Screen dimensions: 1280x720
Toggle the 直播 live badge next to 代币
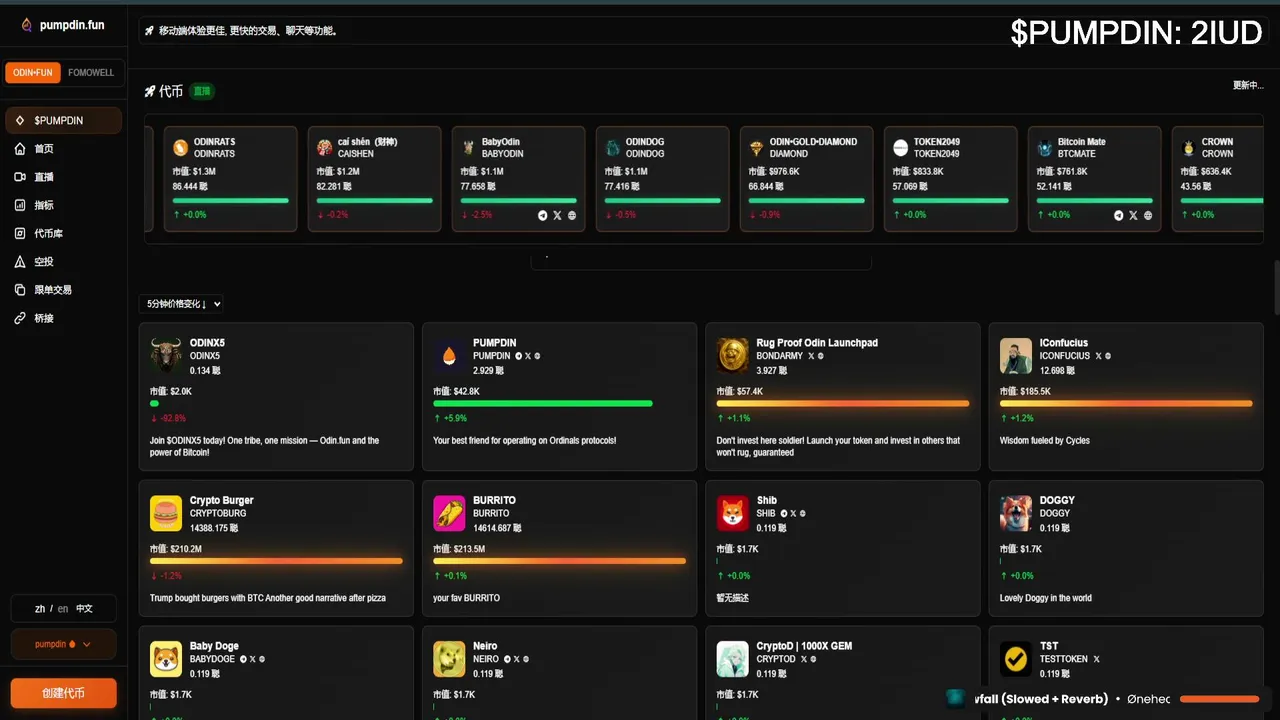[x=202, y=91]
